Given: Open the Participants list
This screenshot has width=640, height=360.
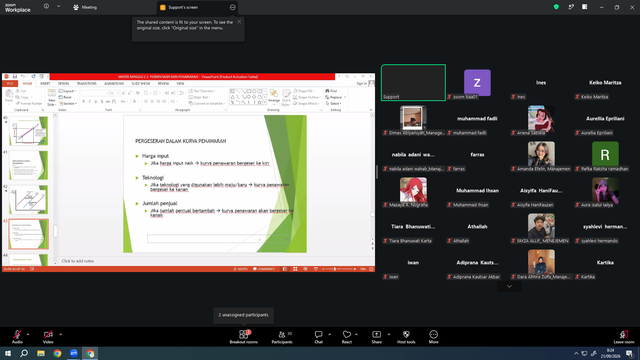Looking at the screenshot, I should tap(282, 336).
